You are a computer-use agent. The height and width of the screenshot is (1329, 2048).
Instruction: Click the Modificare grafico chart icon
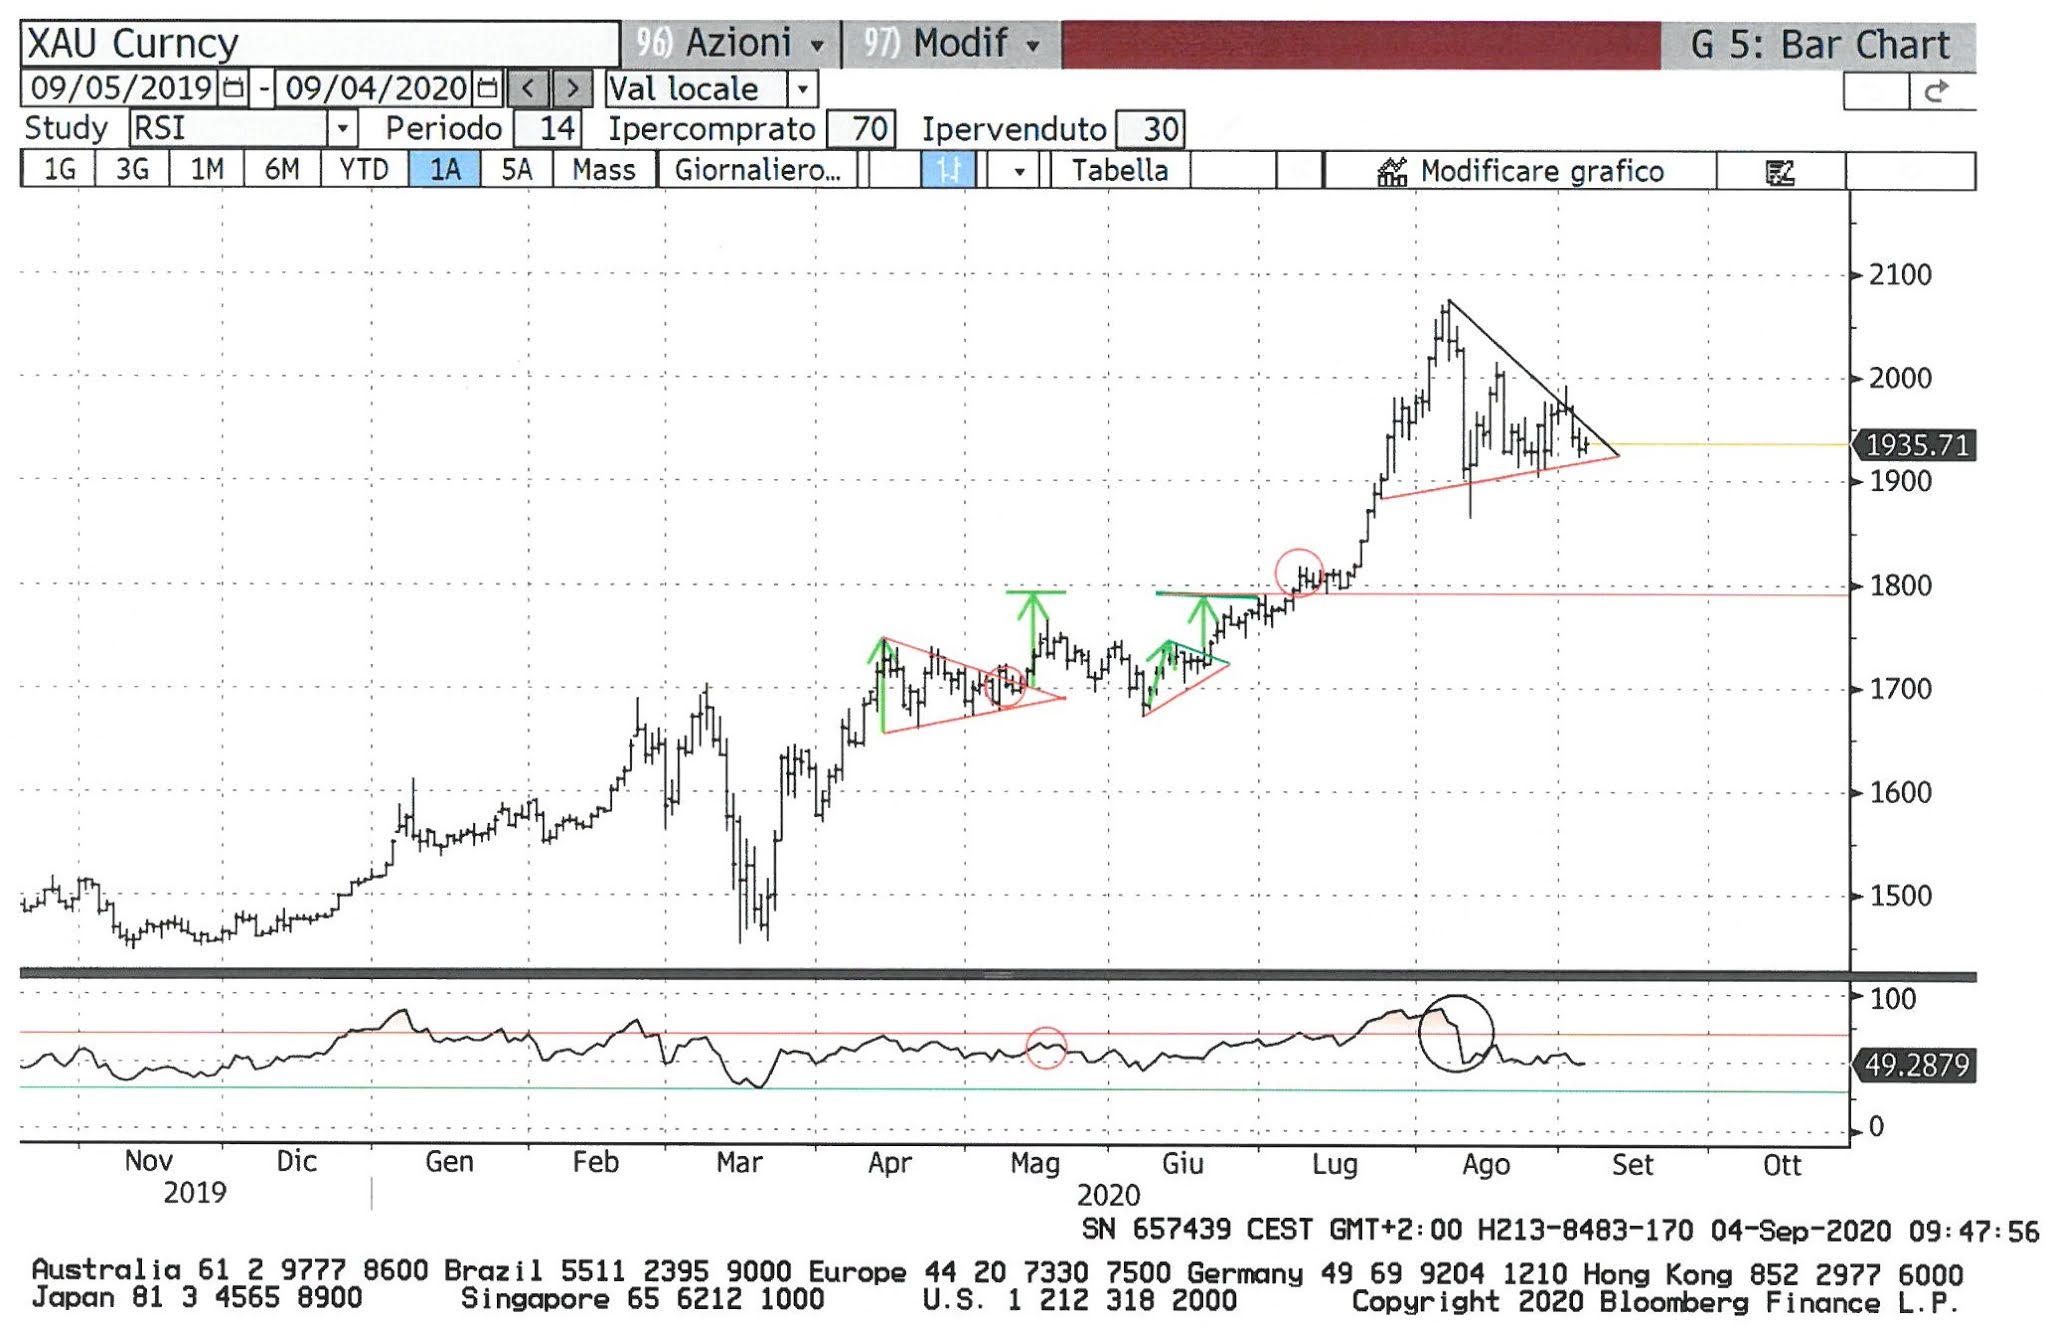pos(1391,172)
